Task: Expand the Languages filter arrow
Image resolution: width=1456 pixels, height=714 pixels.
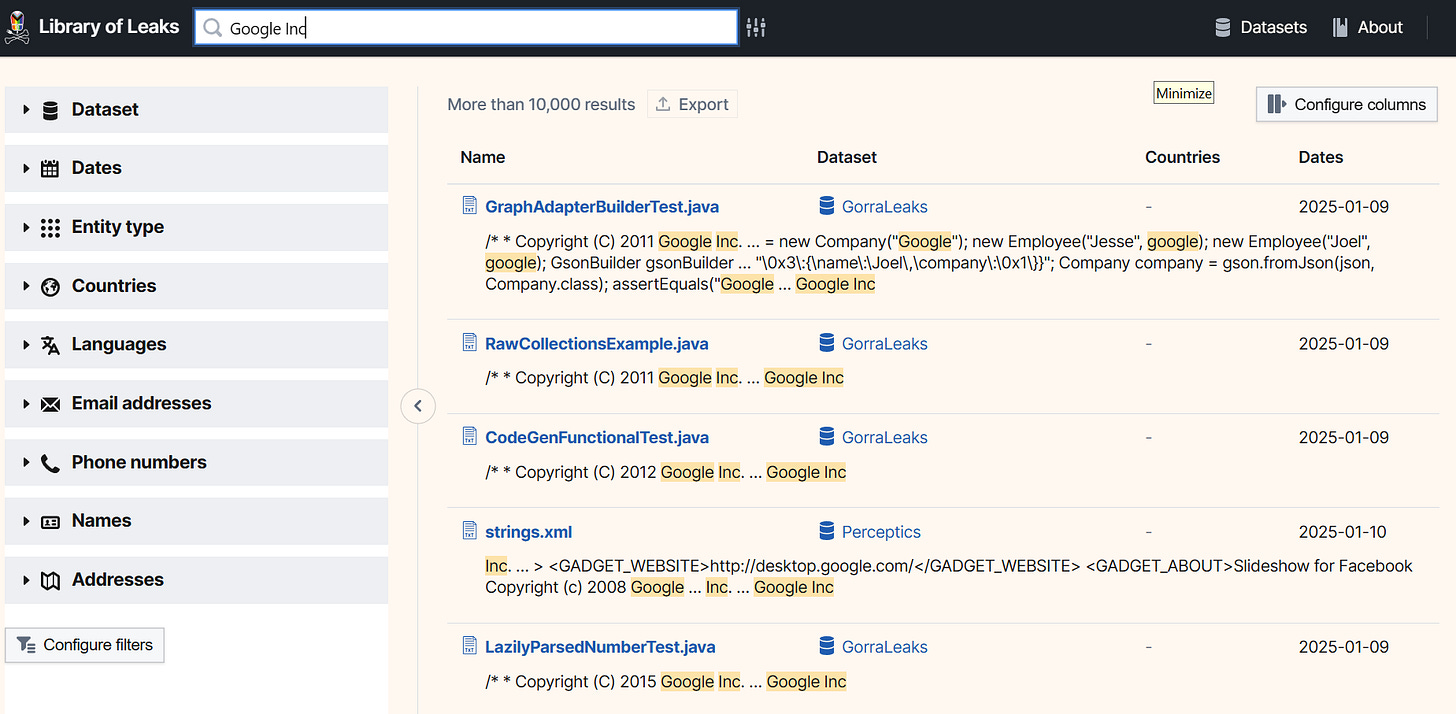Action: tap(26, 345)
